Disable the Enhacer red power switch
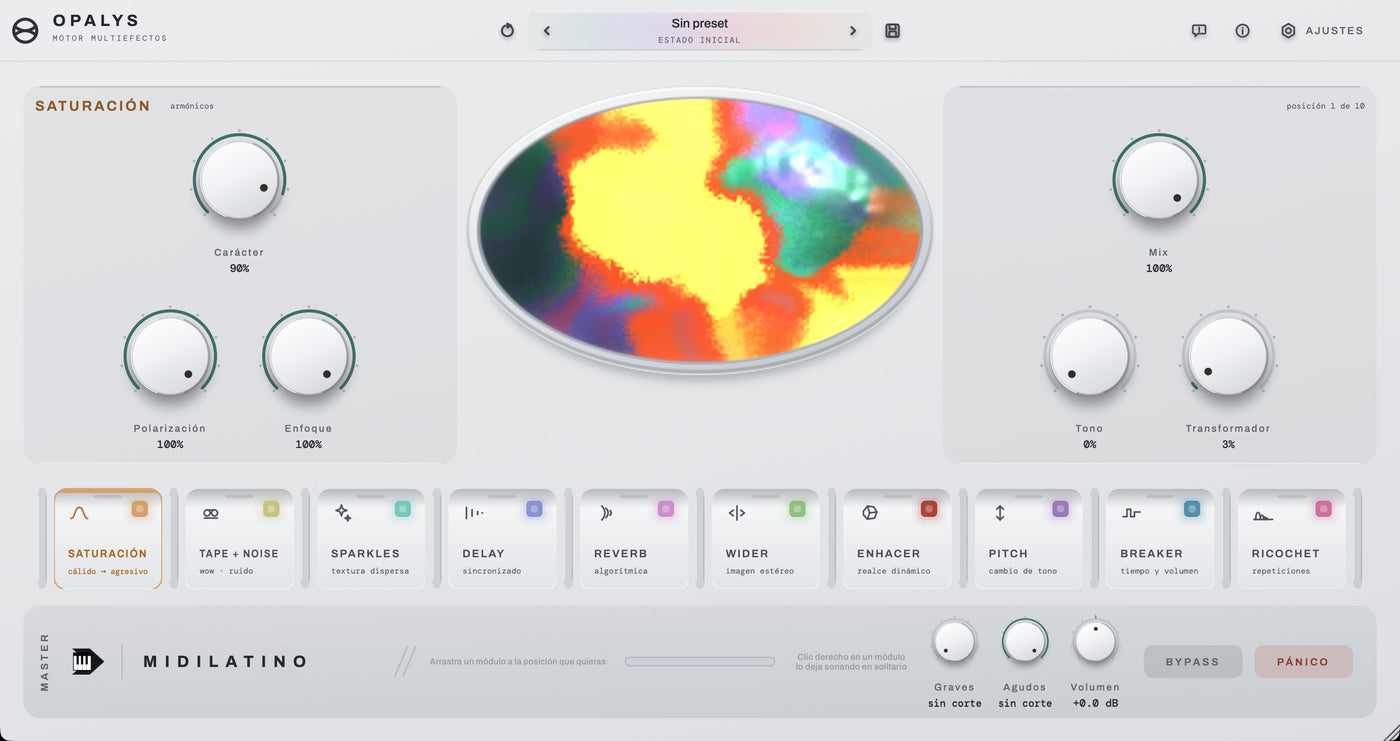The height and width of the screenshot is (741, 1400). (929, 509)
